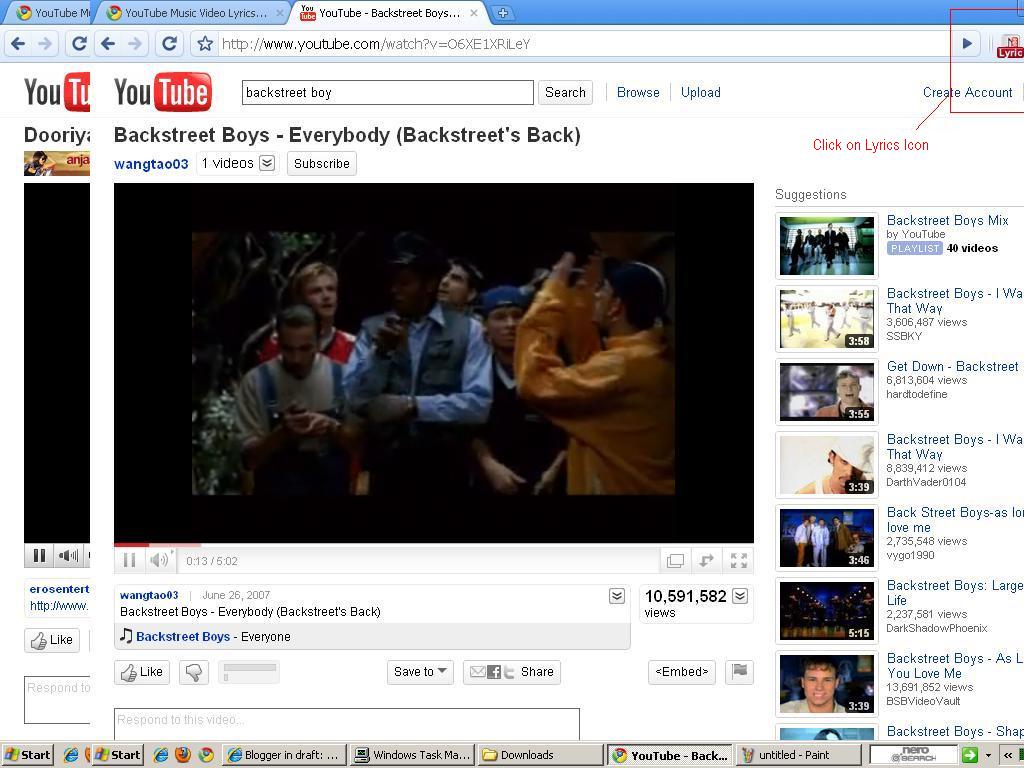Click the music note icon beside Backstreet Boys
This screenshot has height=768, width=1024.
pyautogui.click(x=126, y=635)
